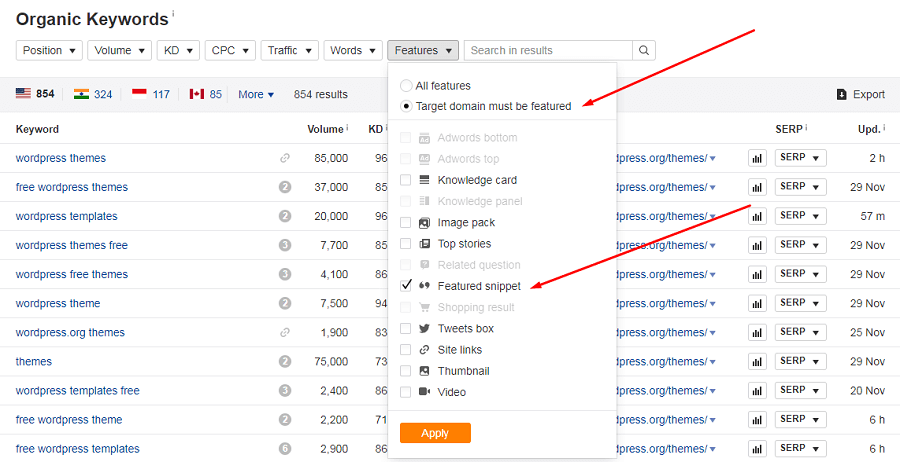Click SERP features badge 3 for wordpress themes free

285,246
